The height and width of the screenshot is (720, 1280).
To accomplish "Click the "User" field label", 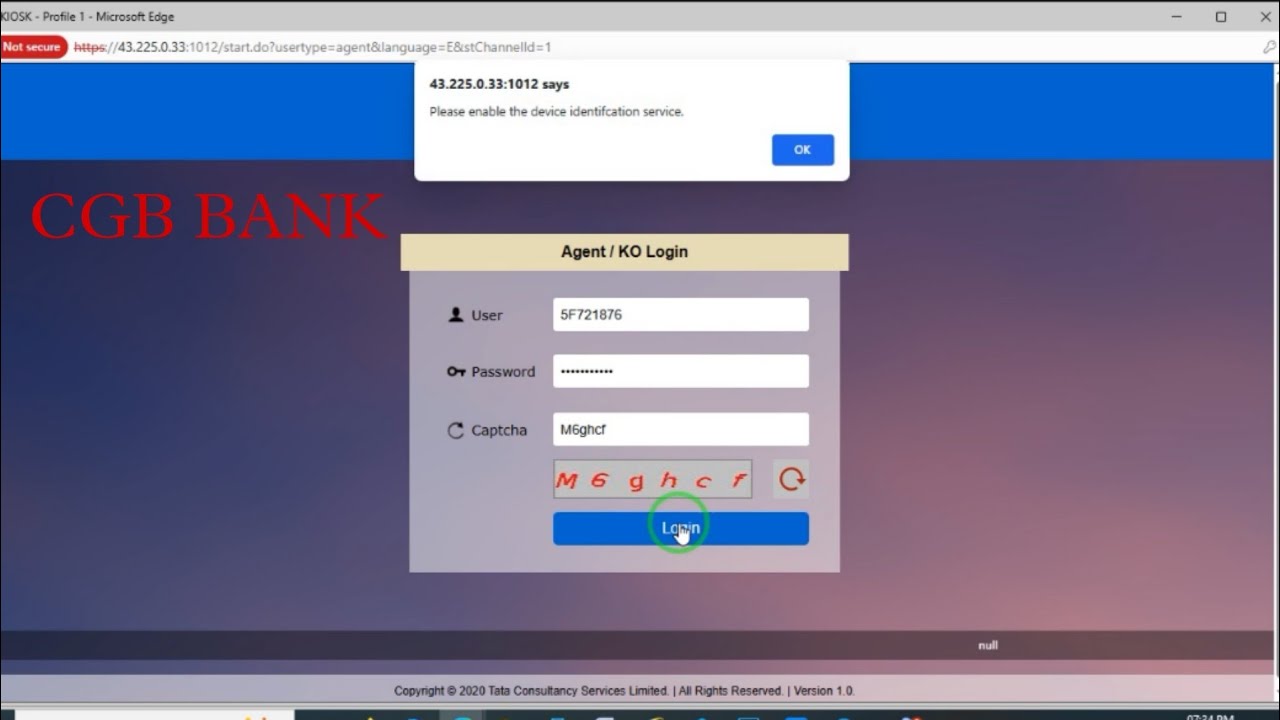I will (x=487, y=315).
